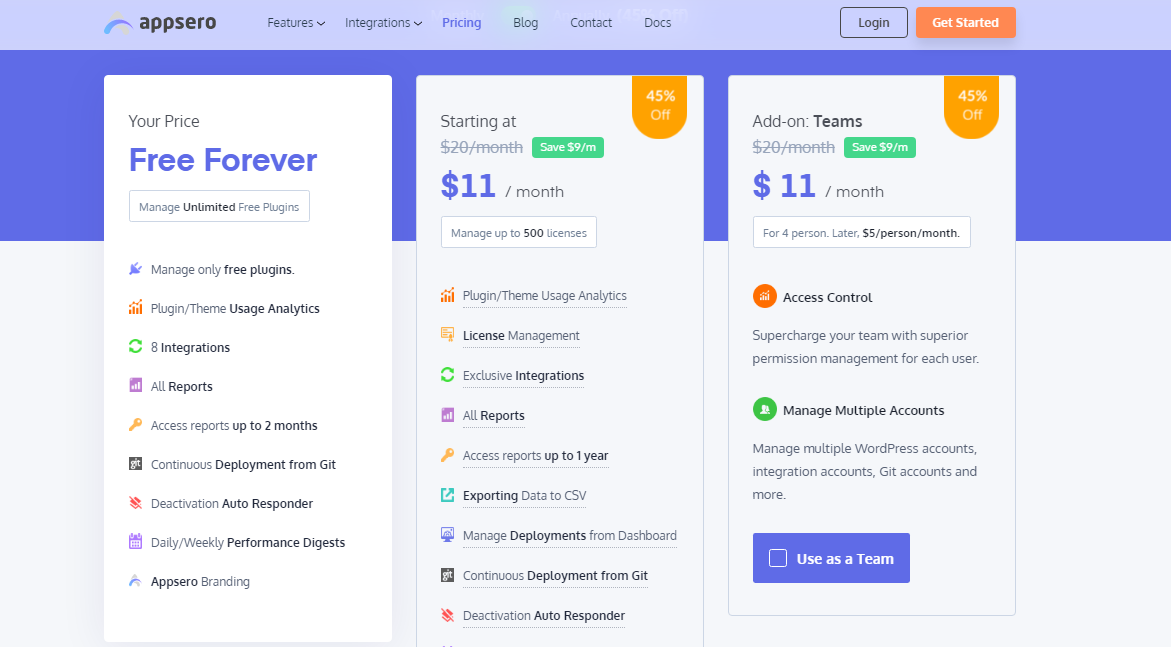Expand the Features dropdown menu
Screen dimensions: 1171x647
pos(296,23)
